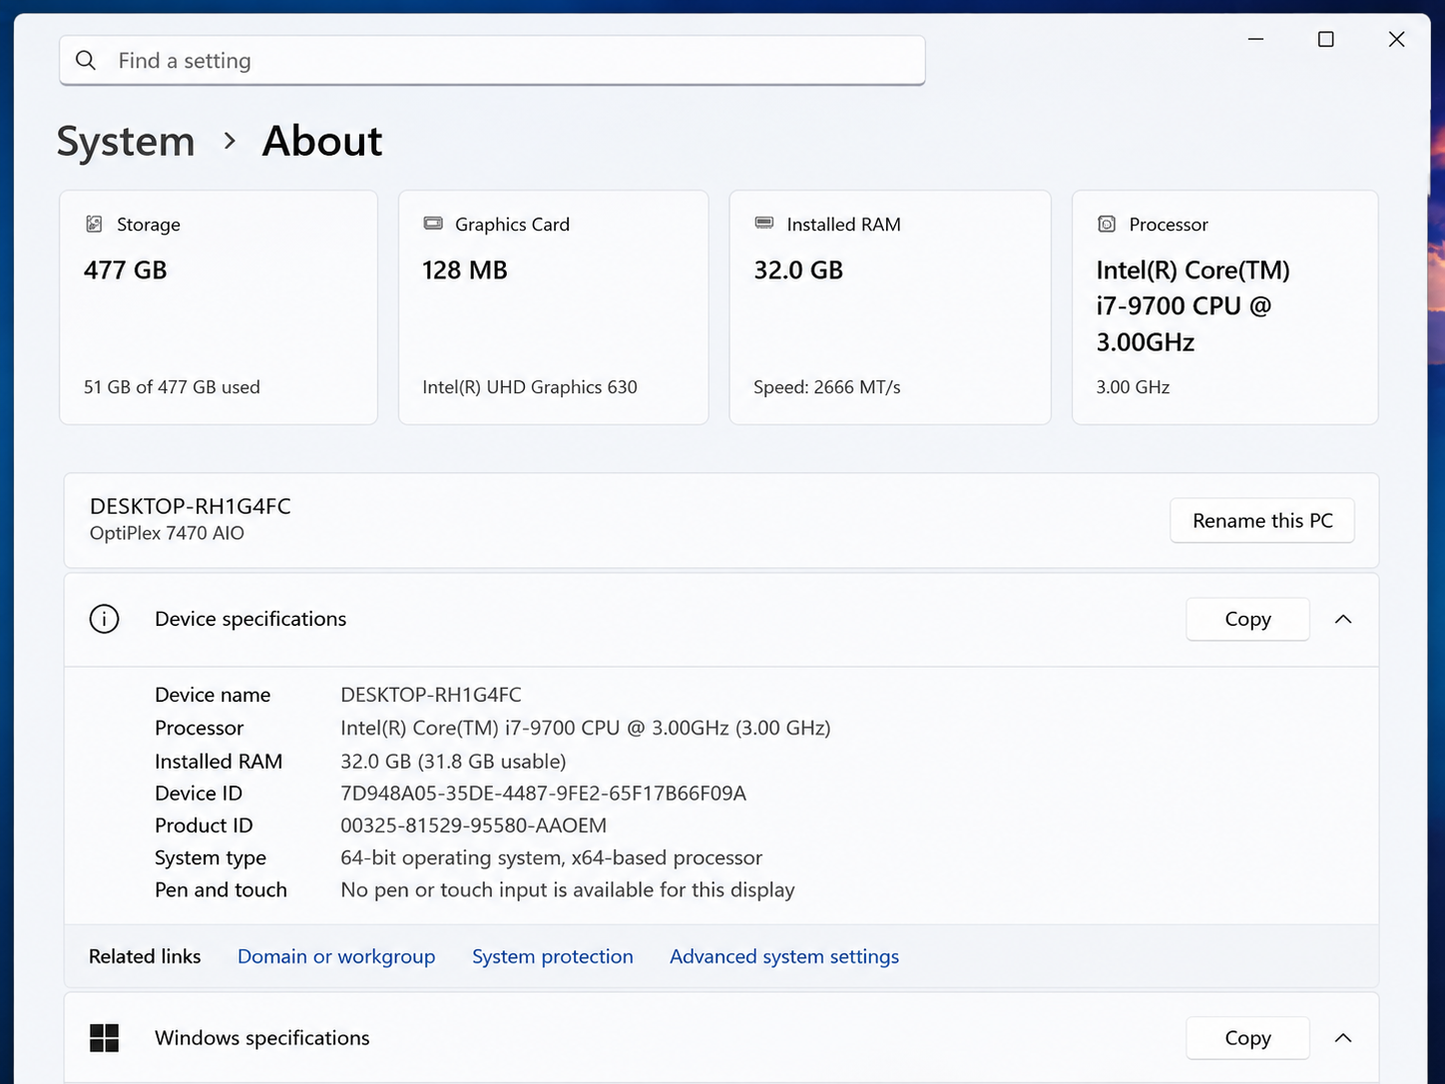Click the Installed RAM memory icon
Image resolution: width=1445 pixels, height=1084 pixels.
click(764, 223)
